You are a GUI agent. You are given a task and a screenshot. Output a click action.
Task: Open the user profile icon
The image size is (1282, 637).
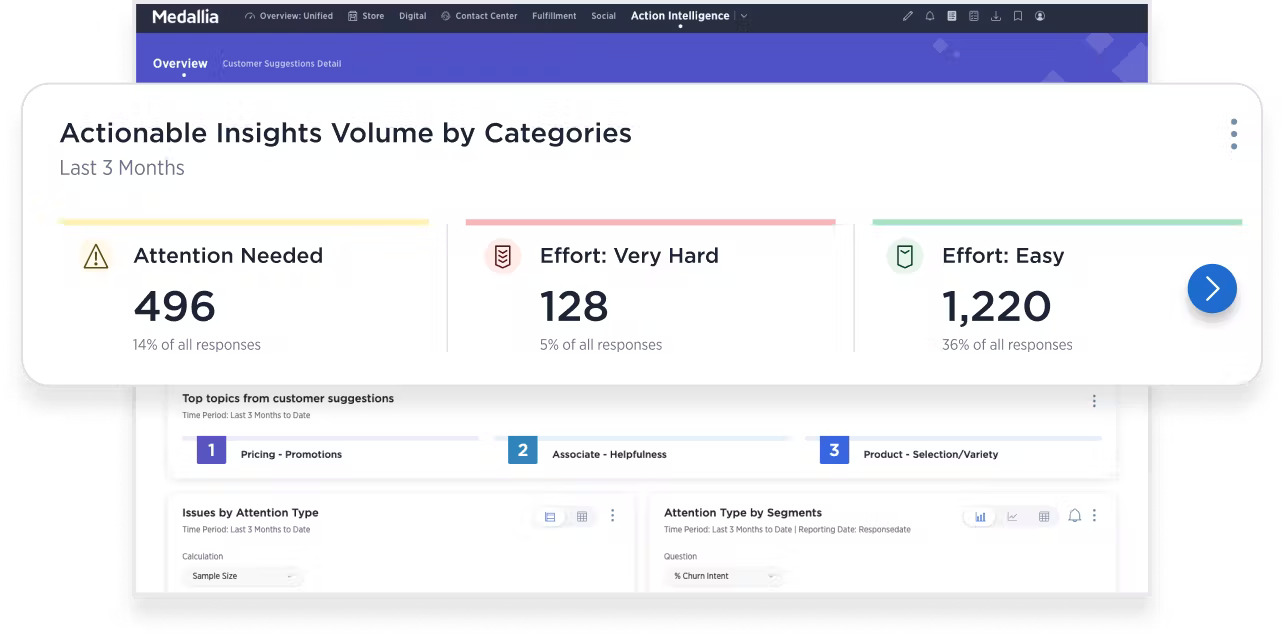(x=1040, y=16)
